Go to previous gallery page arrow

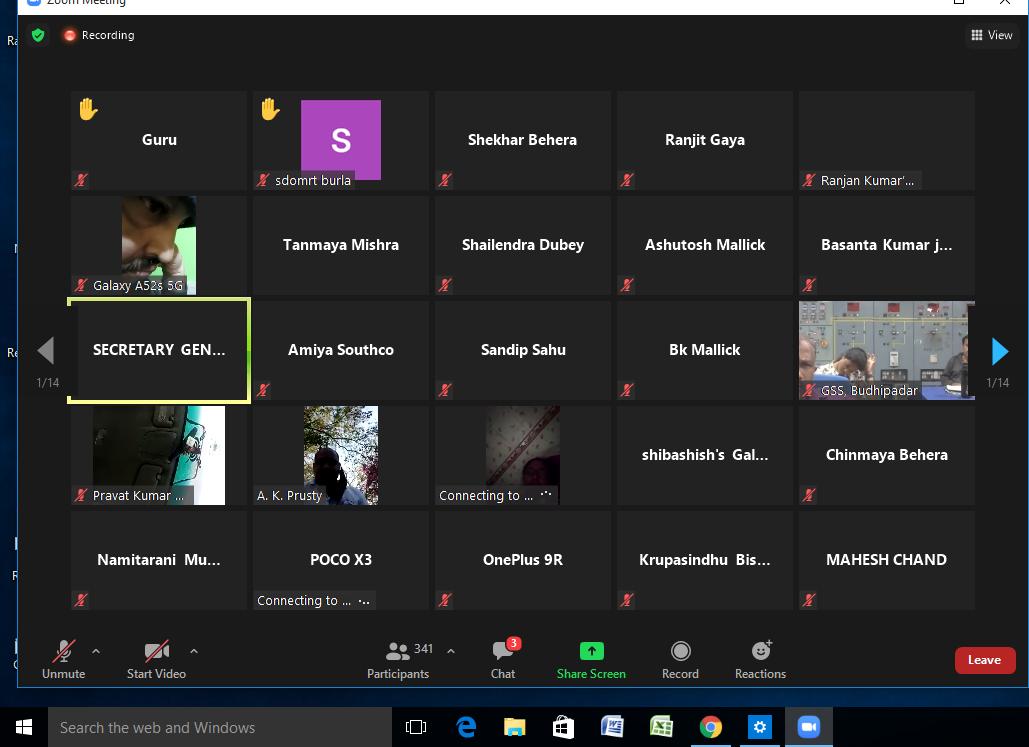pos(45,351)
